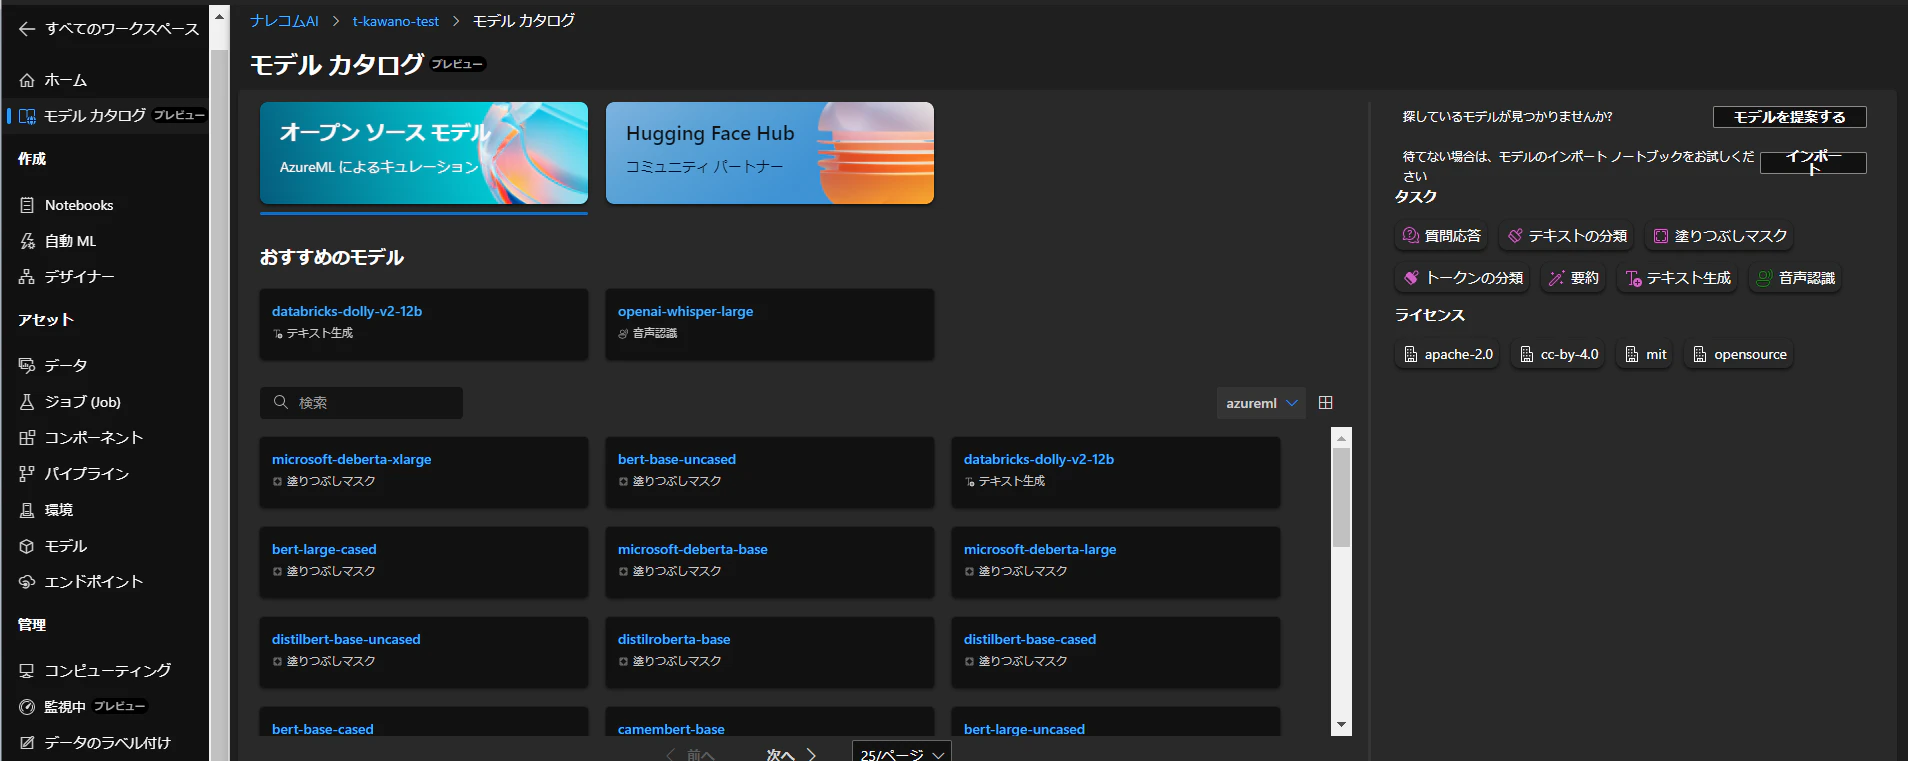Open the ナレコムAI breadcrumb link
Screen dimensions: 1908x761
tap(284, 21)
